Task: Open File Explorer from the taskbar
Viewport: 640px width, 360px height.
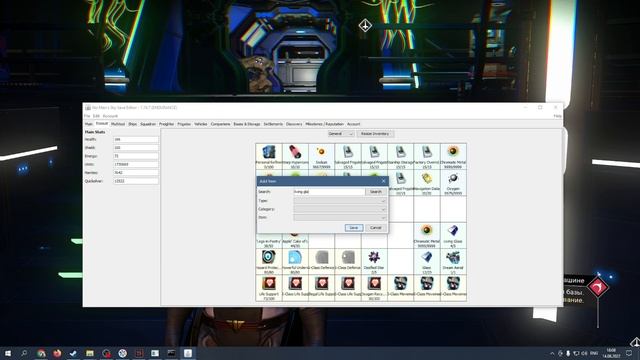Action: tap(90, 353)
